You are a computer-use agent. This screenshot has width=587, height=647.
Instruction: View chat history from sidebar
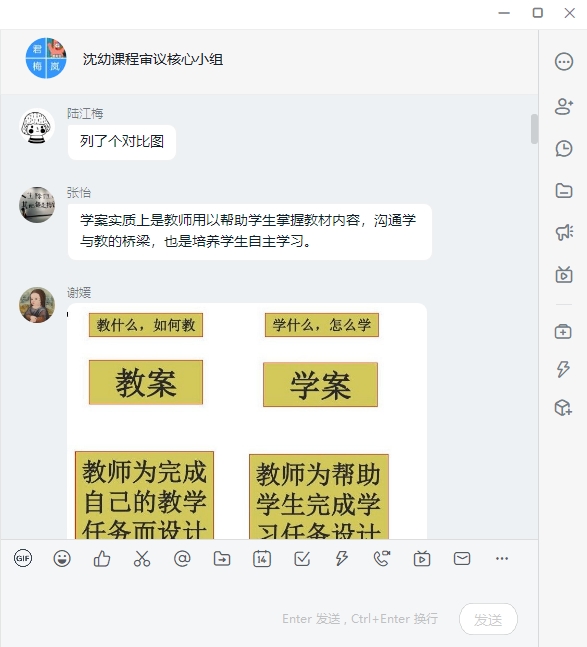pos(564,149)
